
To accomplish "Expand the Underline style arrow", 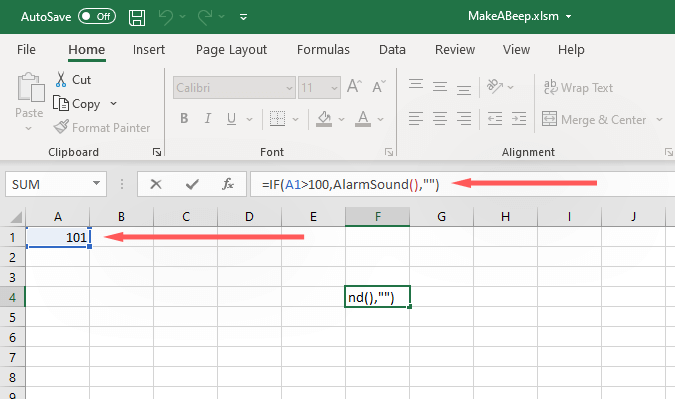I will coord(249,119).
